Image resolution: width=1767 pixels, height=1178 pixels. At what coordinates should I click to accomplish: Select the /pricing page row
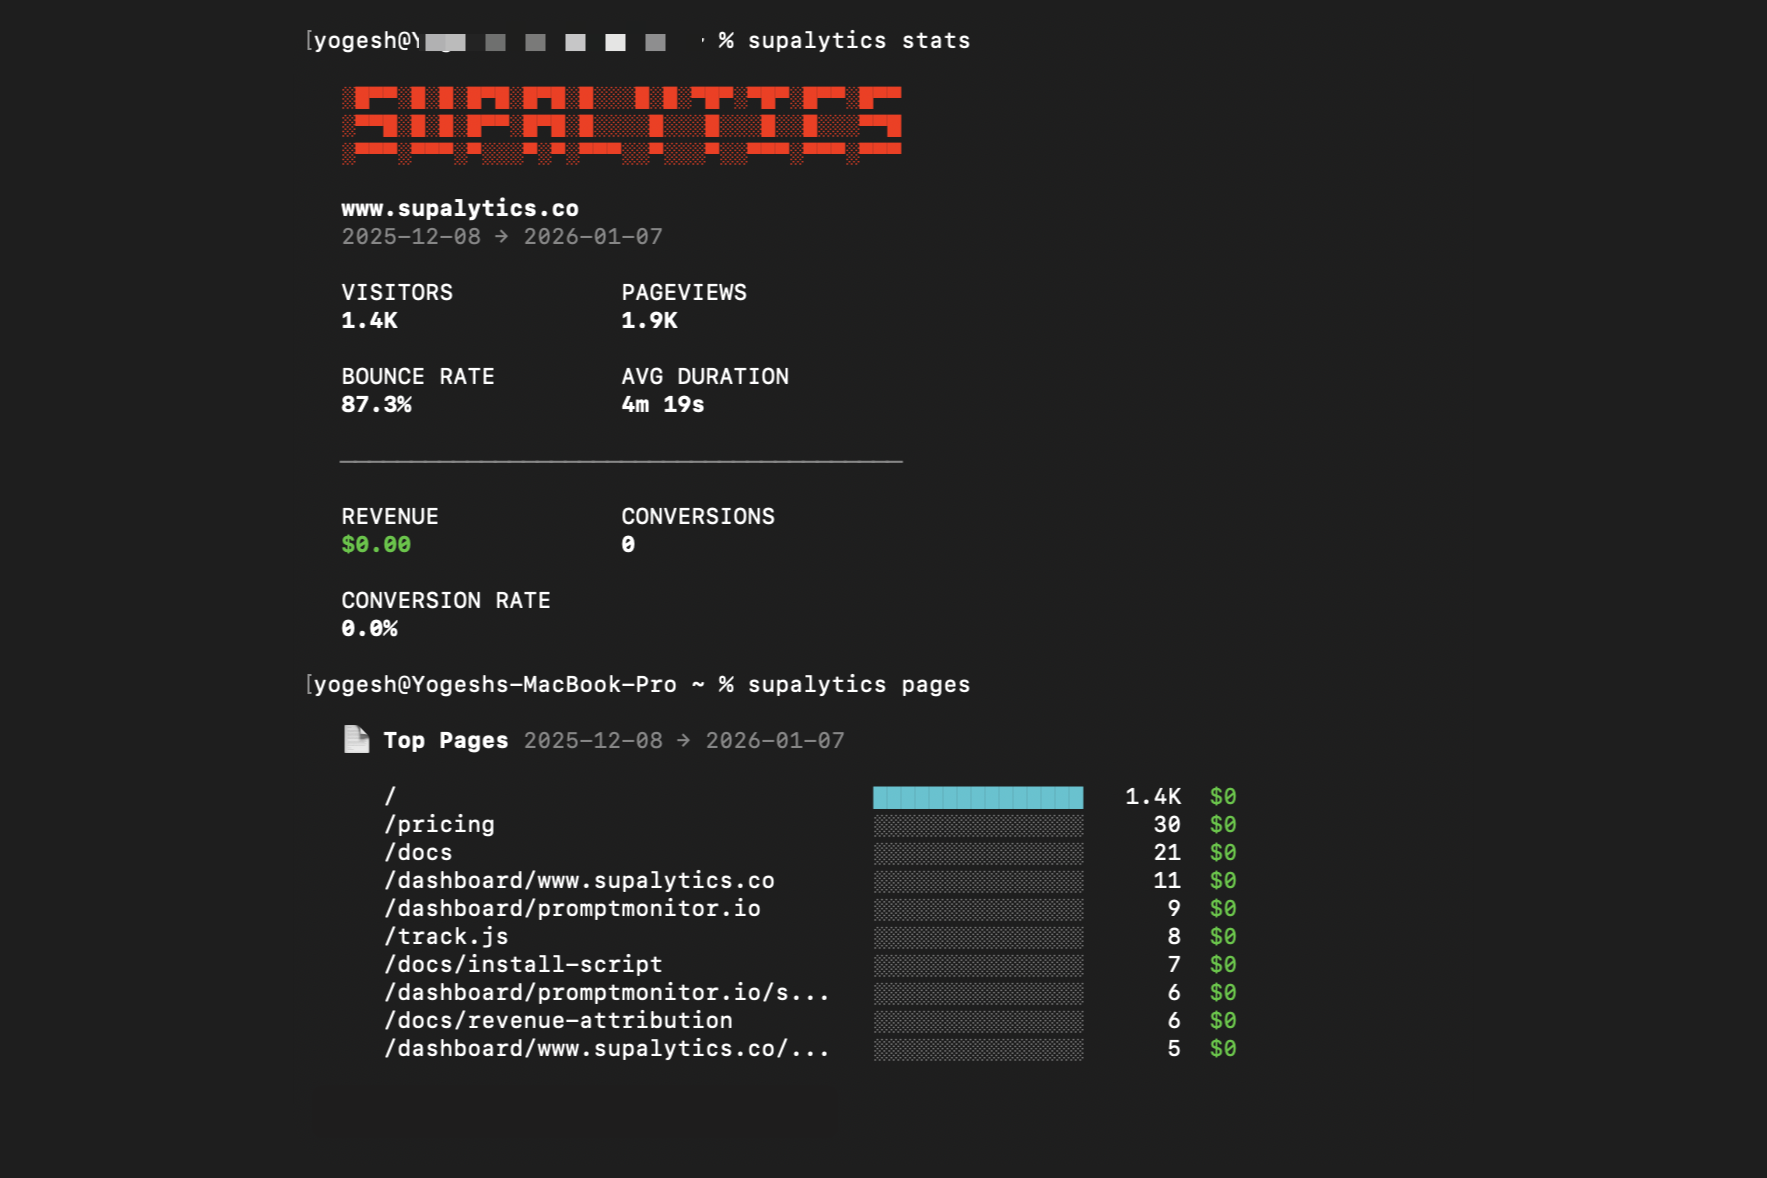pyautogui.click(x=438, y=824)
